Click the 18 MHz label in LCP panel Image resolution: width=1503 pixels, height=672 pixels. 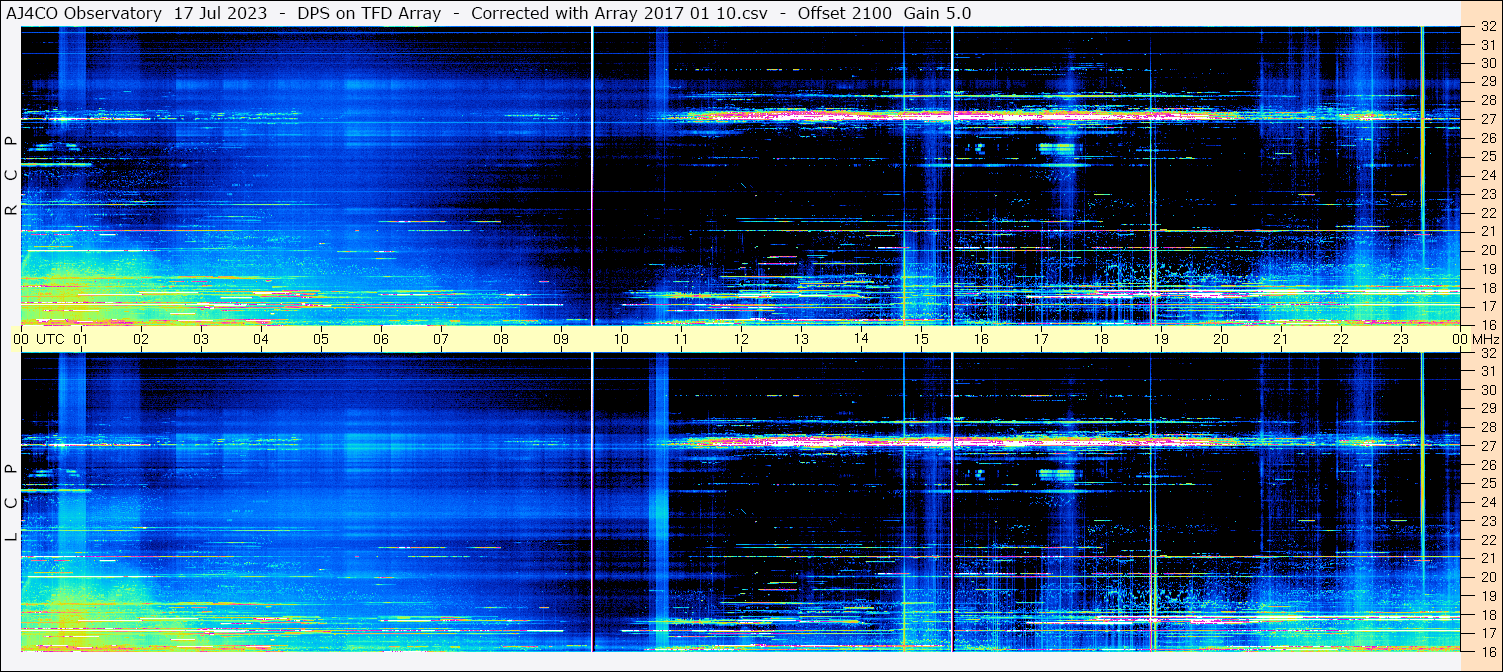(1487, 614)
